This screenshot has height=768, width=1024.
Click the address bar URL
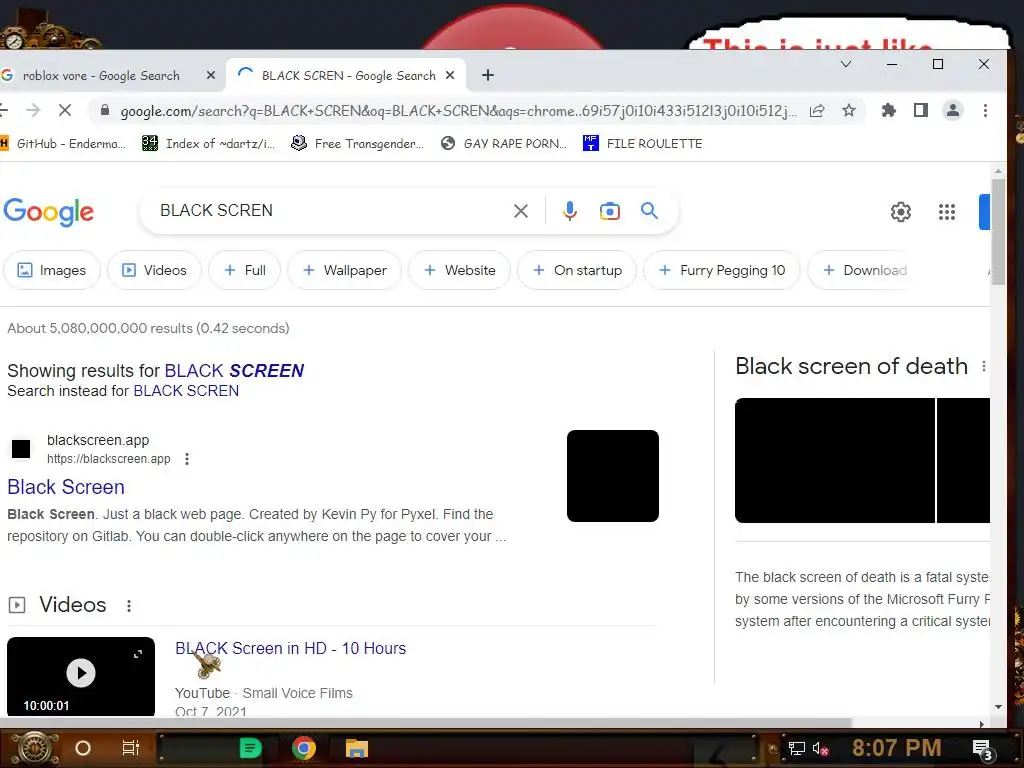click(x=458, y=111)
